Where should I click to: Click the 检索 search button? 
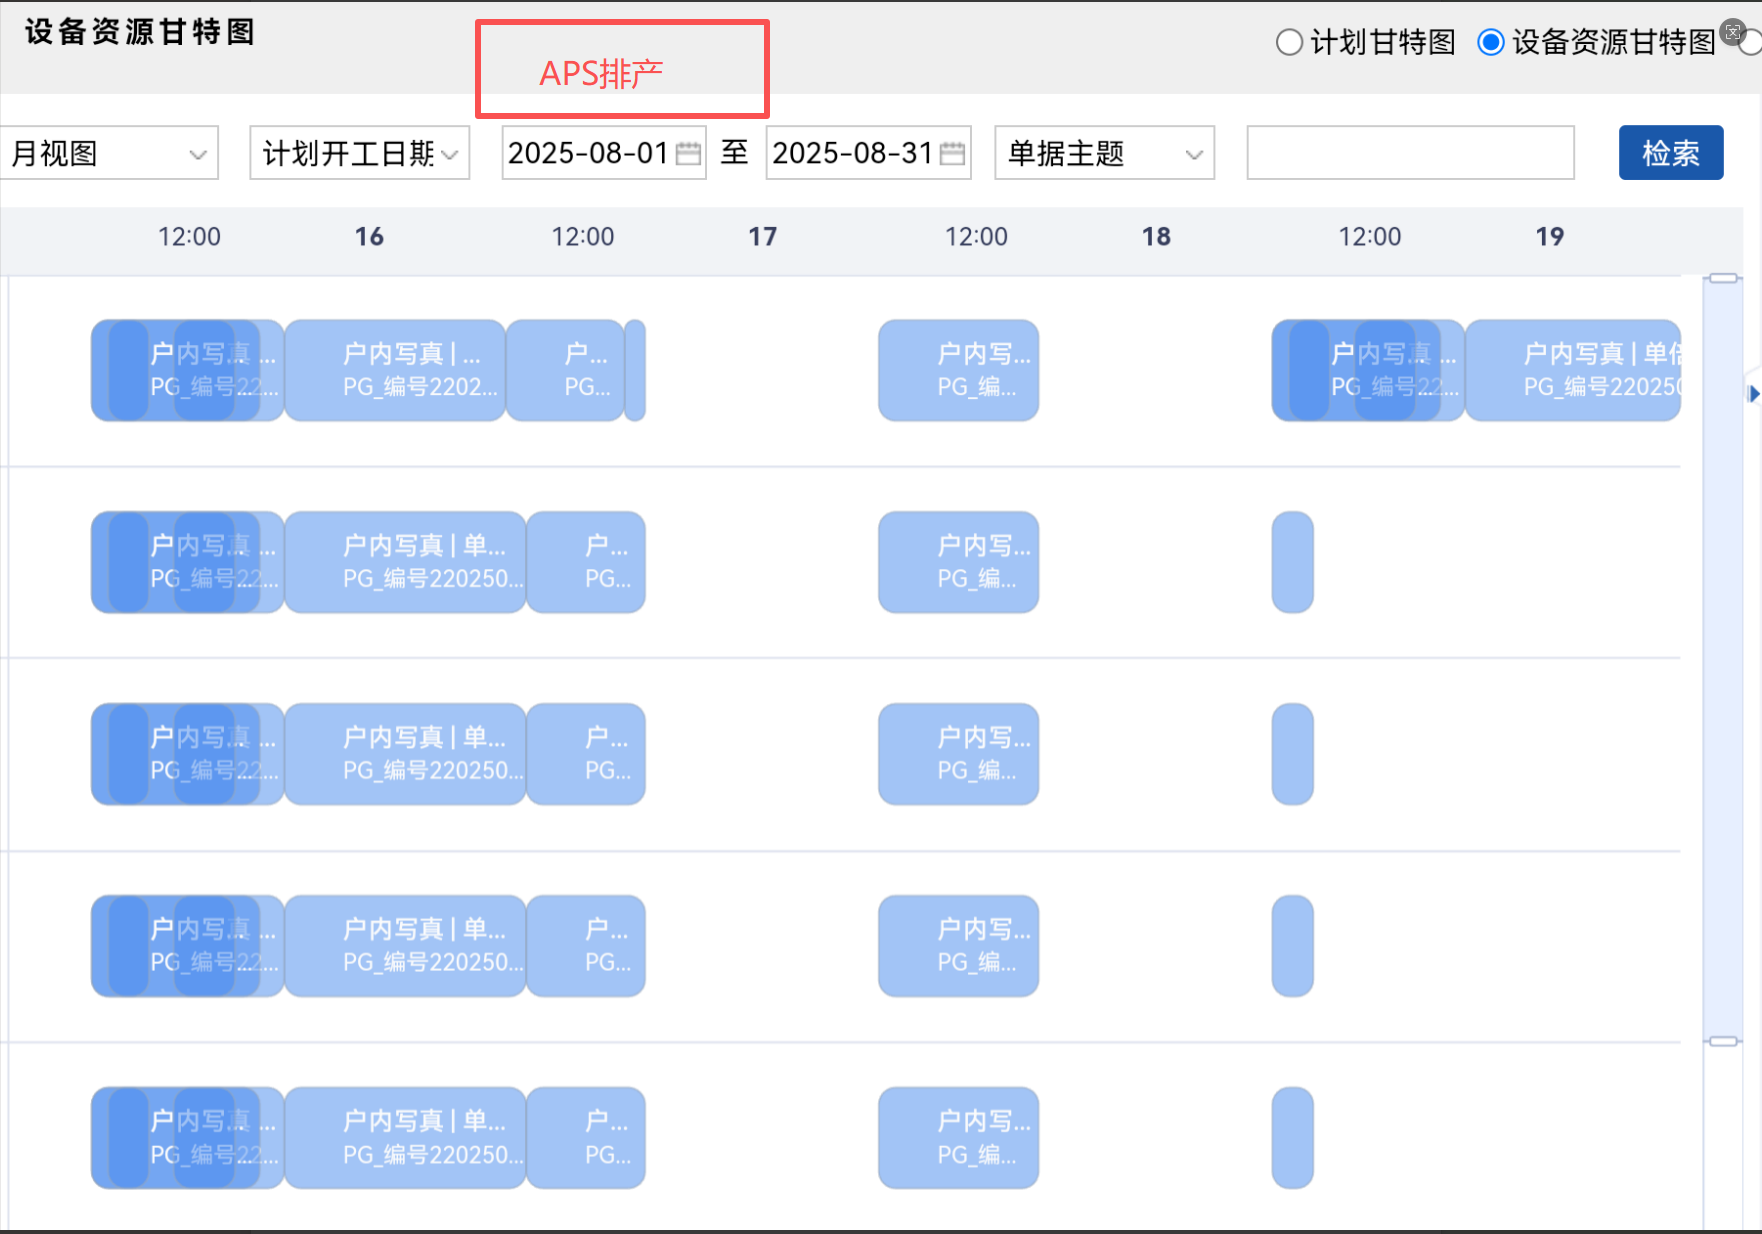coord(1671,153)
